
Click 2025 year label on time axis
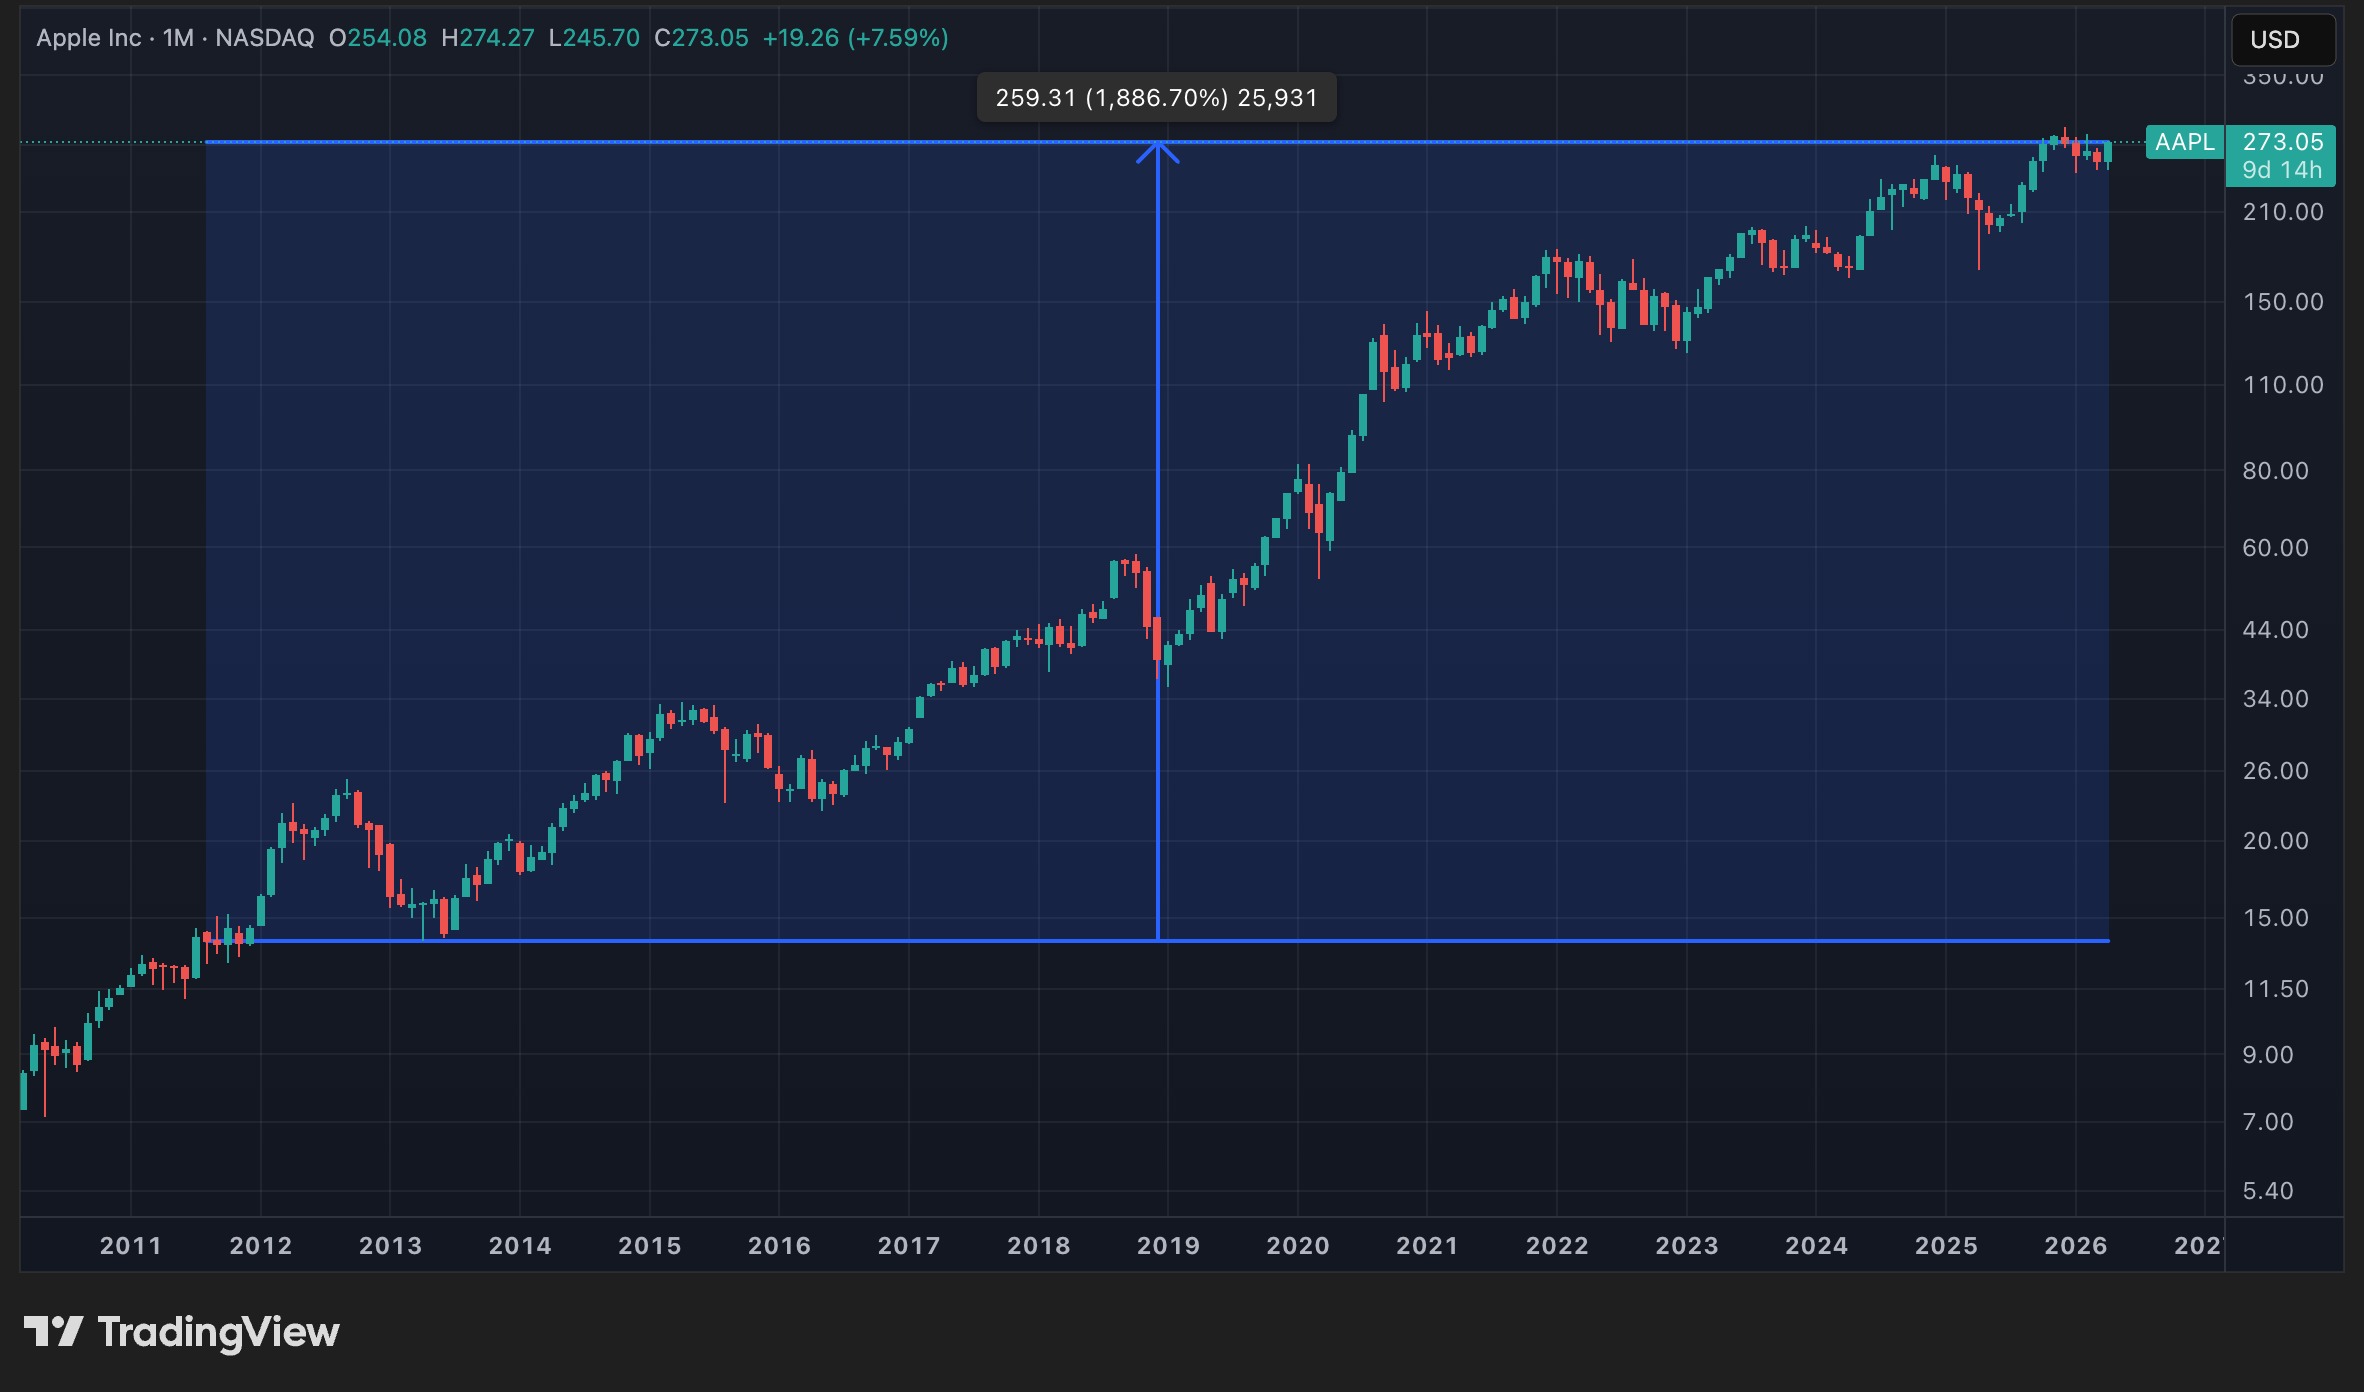click(1945, 1245)
